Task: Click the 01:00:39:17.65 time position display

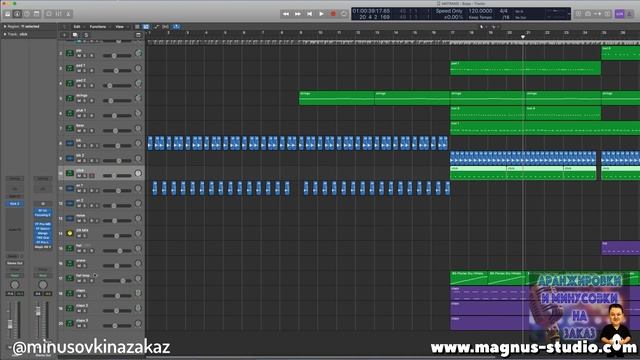Action: pyautogui.click(x=371, y=11)
